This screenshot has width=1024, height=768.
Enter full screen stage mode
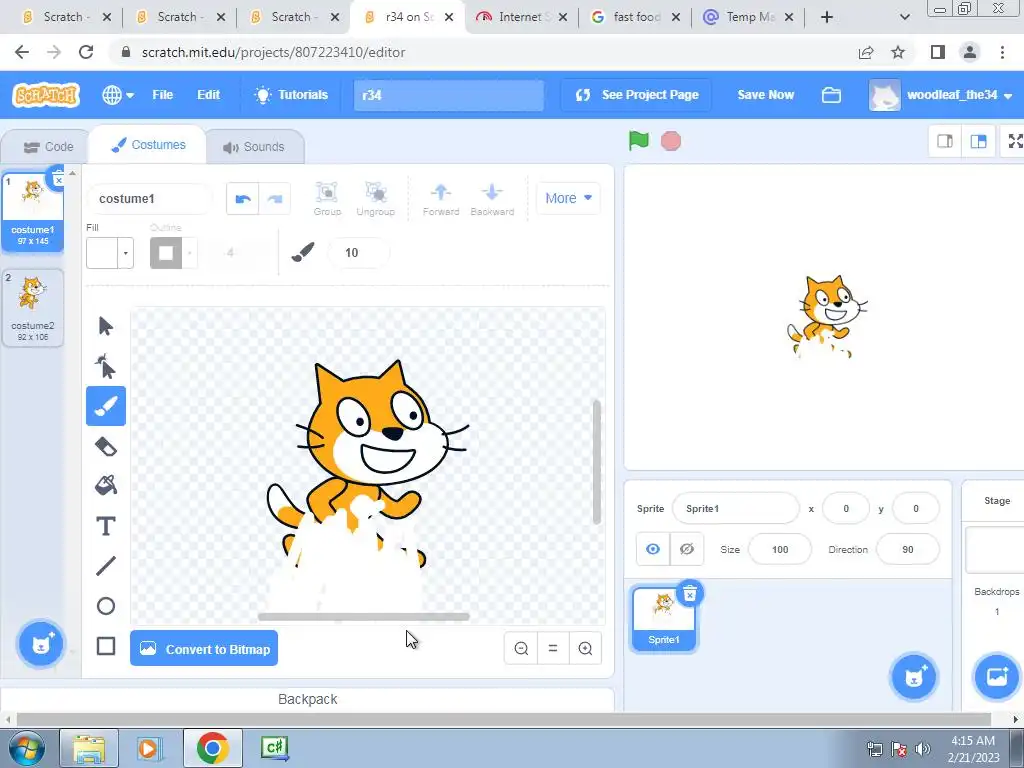click(1014, 141)
